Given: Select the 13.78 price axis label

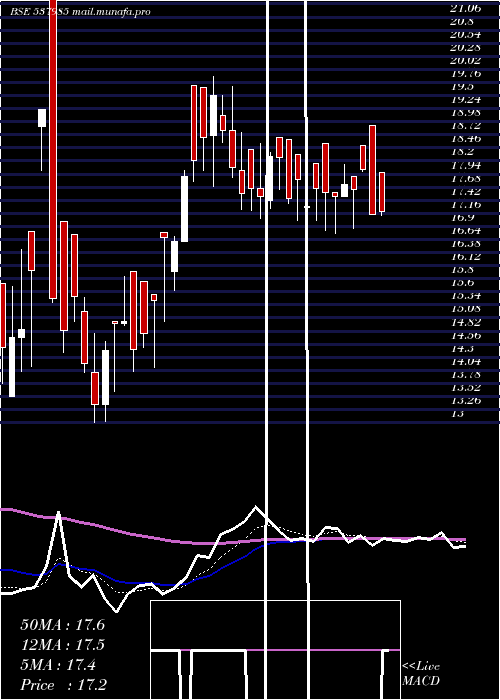Looking at the screenshot, I should click(x=465, y=374).
